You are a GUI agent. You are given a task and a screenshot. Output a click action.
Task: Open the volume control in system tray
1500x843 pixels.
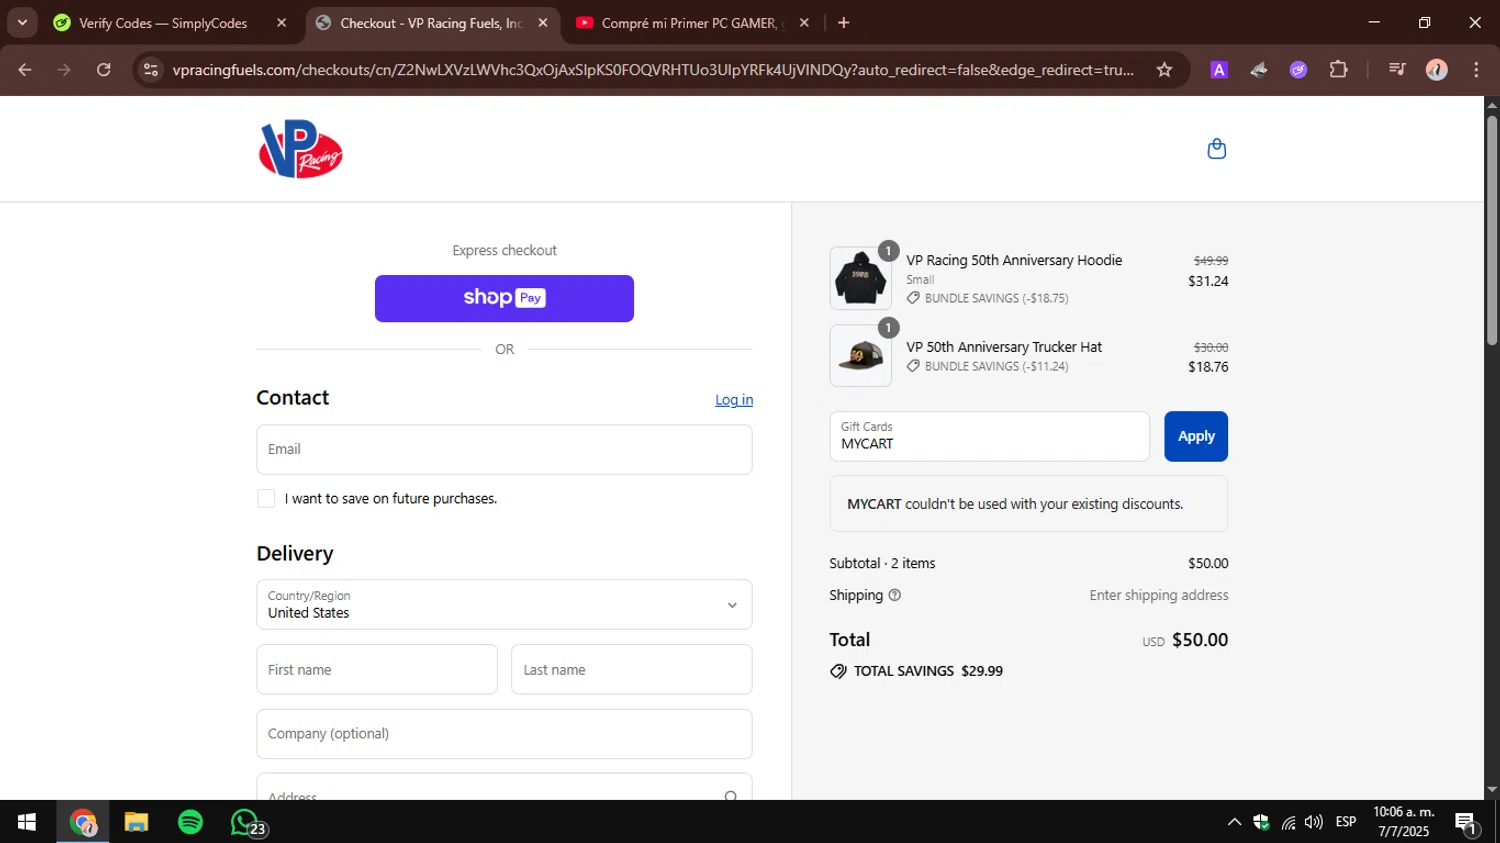click(x=1314, y=822)
